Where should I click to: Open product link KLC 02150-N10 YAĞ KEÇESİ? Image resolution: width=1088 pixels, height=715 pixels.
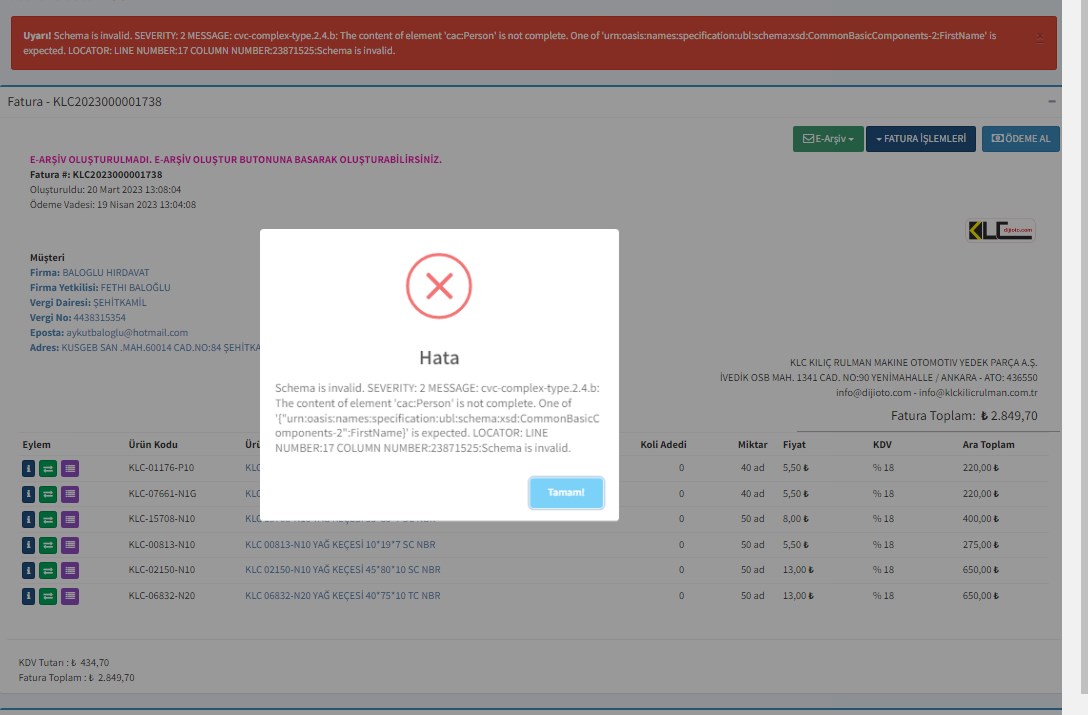342,570
